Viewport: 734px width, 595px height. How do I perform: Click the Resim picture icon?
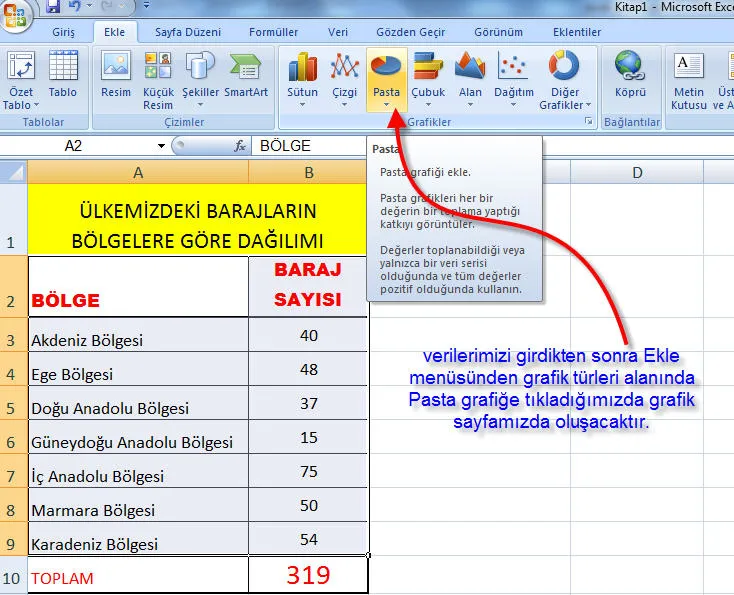click(116, 68)
